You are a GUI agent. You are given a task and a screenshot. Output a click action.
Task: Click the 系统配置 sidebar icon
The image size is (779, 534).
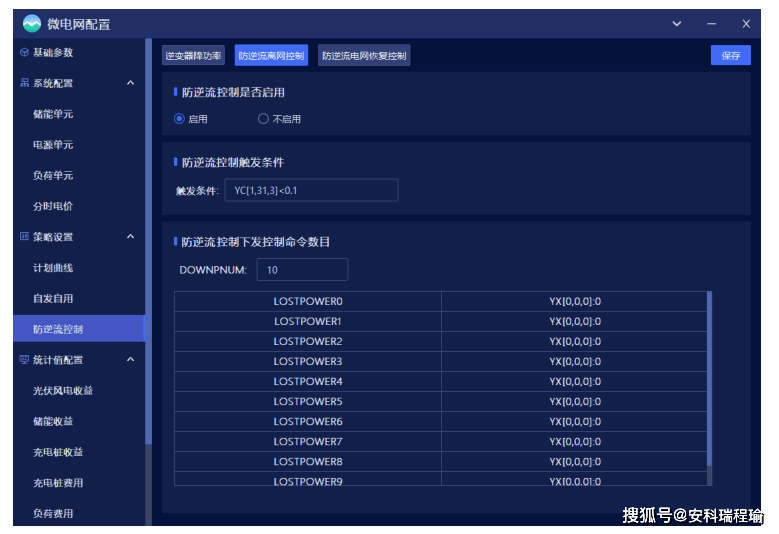pyautogui.click(x=24, y=83)
